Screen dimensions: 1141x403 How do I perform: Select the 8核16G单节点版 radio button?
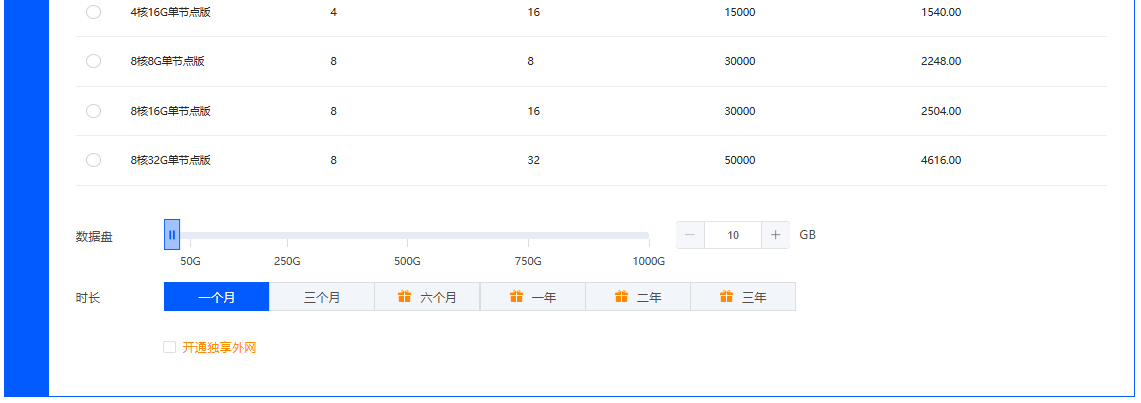coord(94,111)
